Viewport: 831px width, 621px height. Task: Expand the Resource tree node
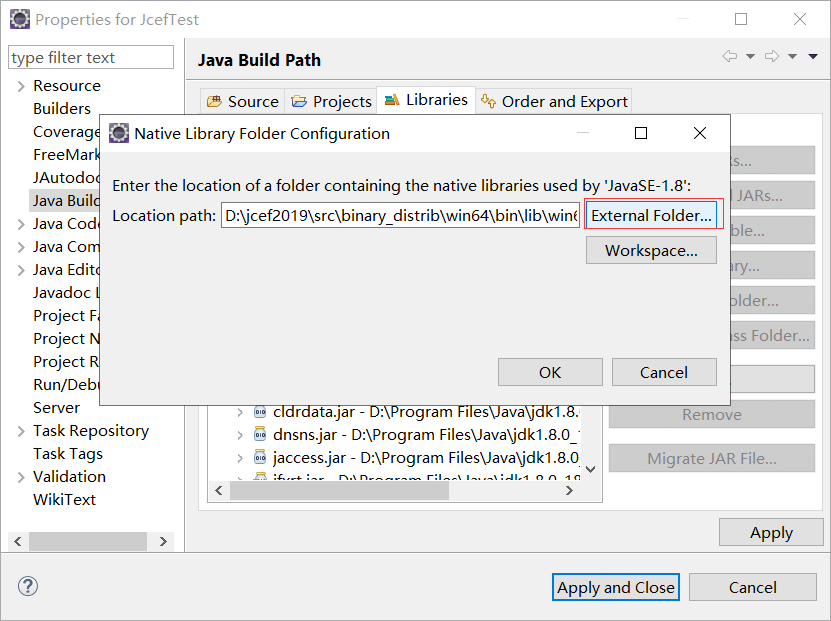pos(20,86)
